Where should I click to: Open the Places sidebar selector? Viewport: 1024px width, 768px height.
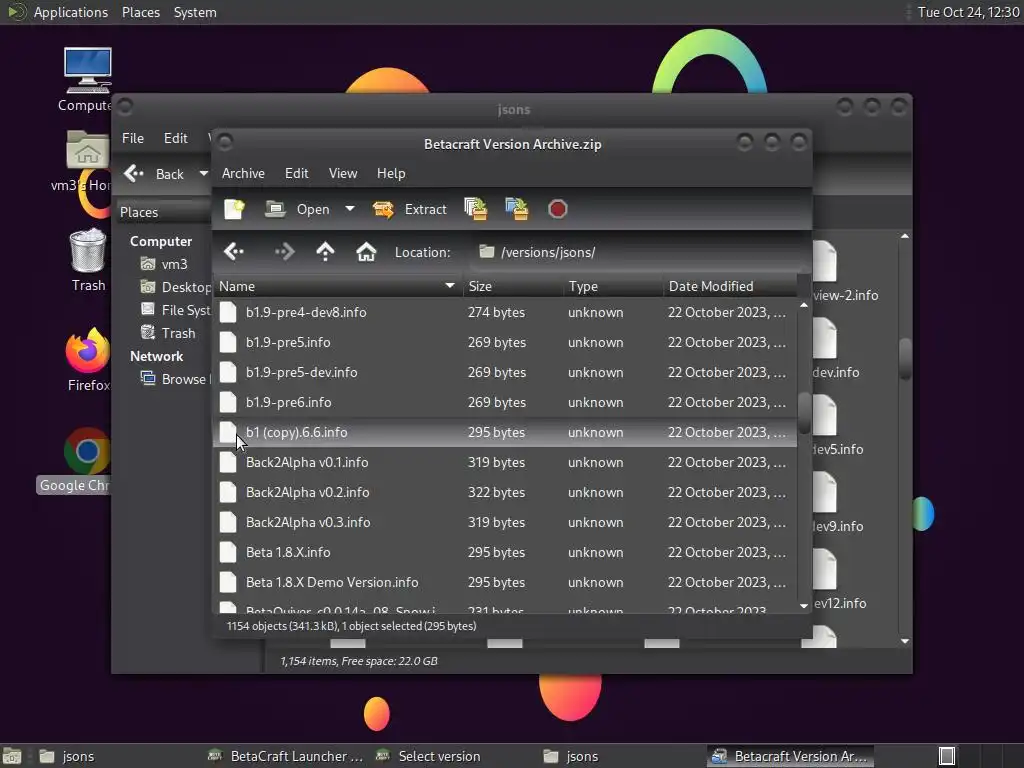163,212
